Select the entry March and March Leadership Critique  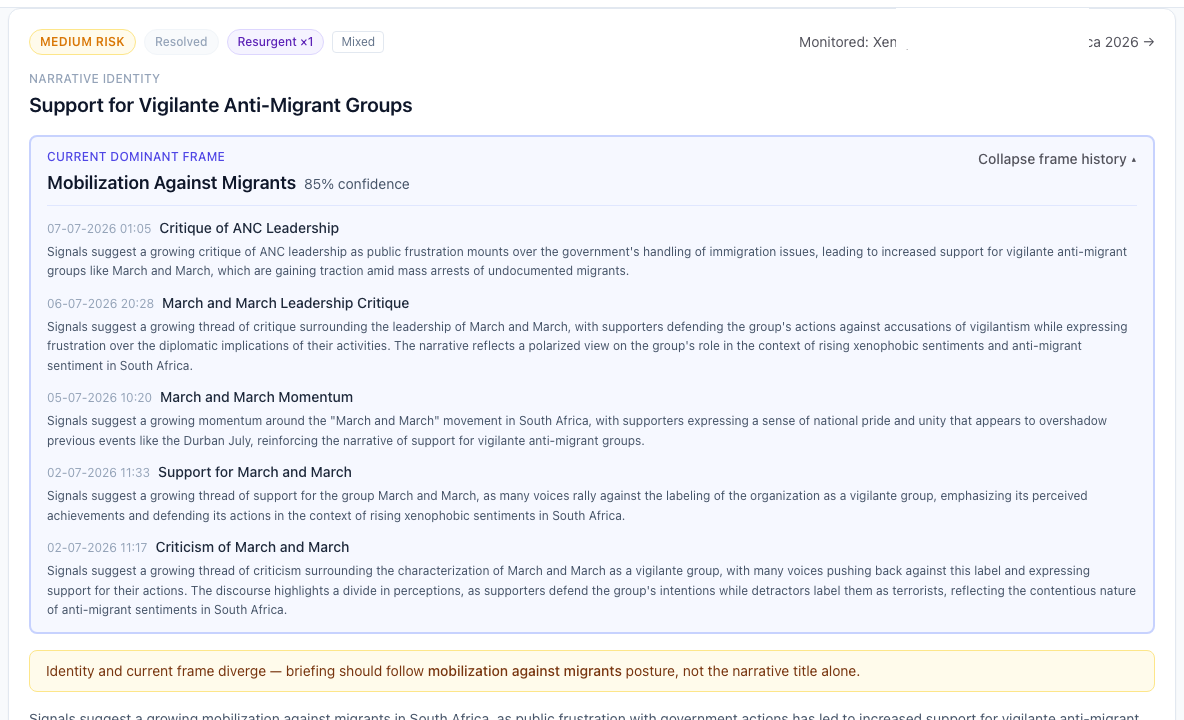coord(285,303)
